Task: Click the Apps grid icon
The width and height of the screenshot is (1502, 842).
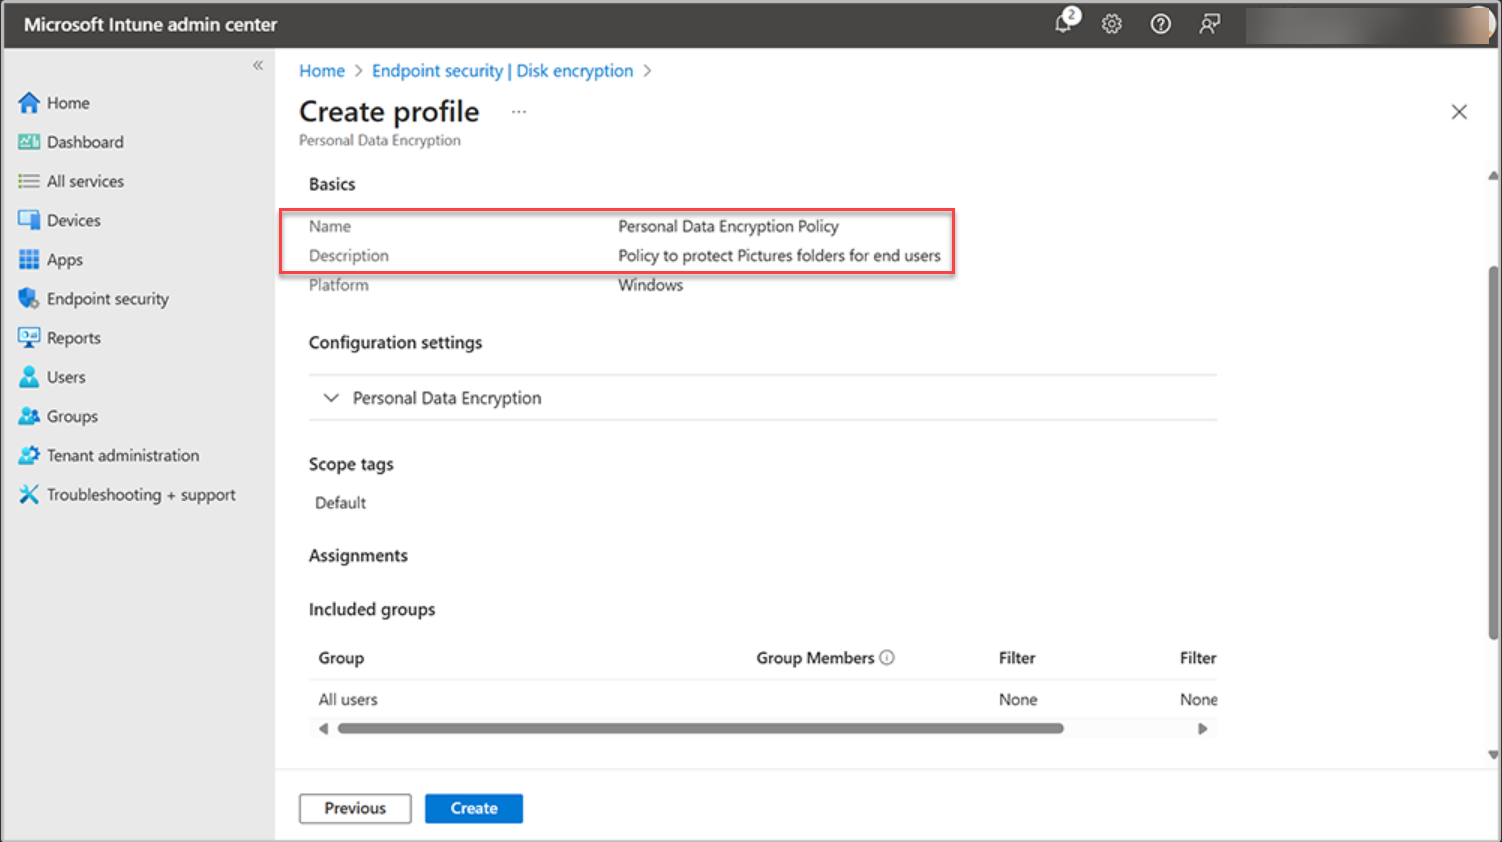Action: [29, 259]
